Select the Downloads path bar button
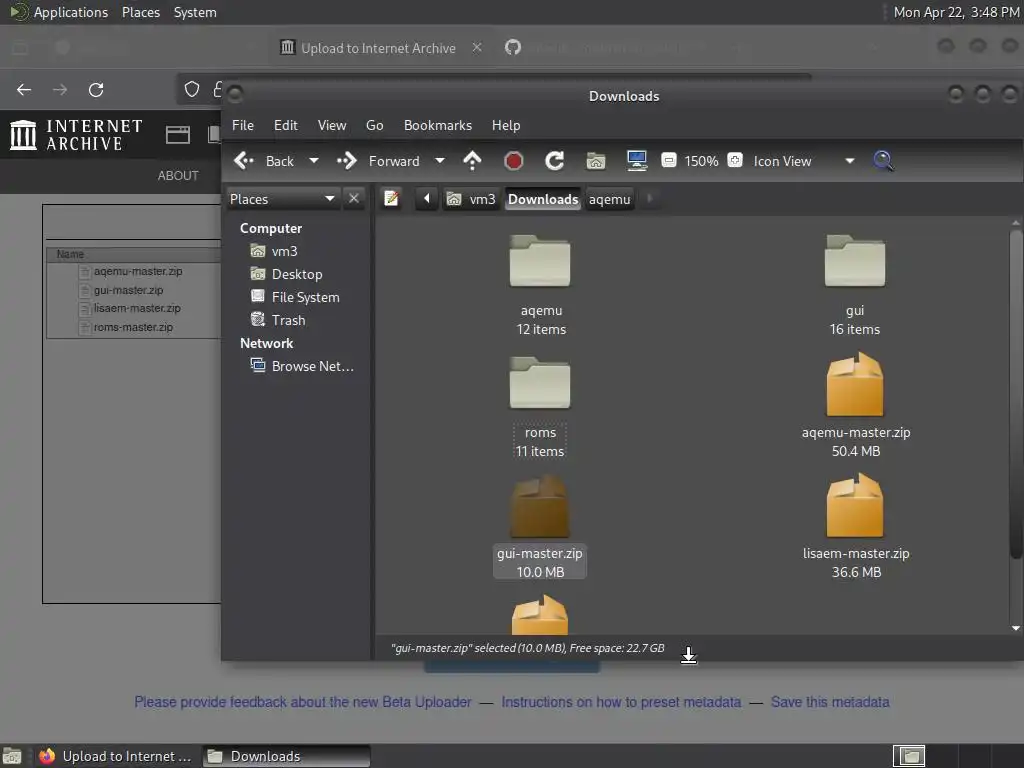The image size is (1024, 768). (x=543, y=199)
